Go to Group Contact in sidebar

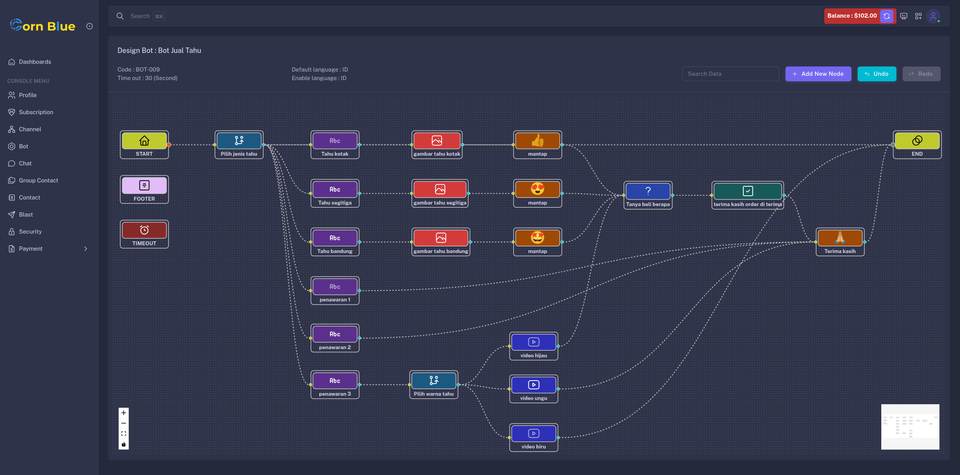(x=38, y=180)
